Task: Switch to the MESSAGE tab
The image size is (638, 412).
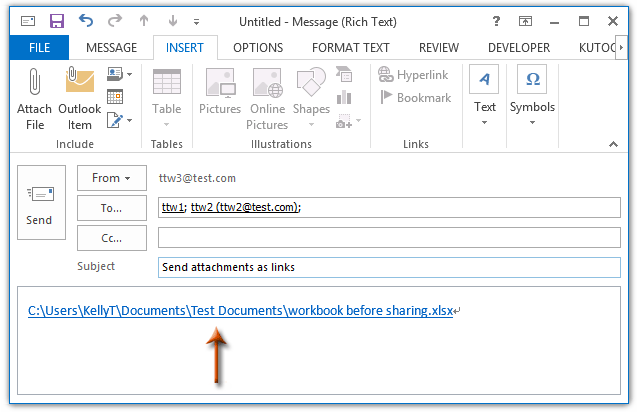Action: (x=111, y=48)
